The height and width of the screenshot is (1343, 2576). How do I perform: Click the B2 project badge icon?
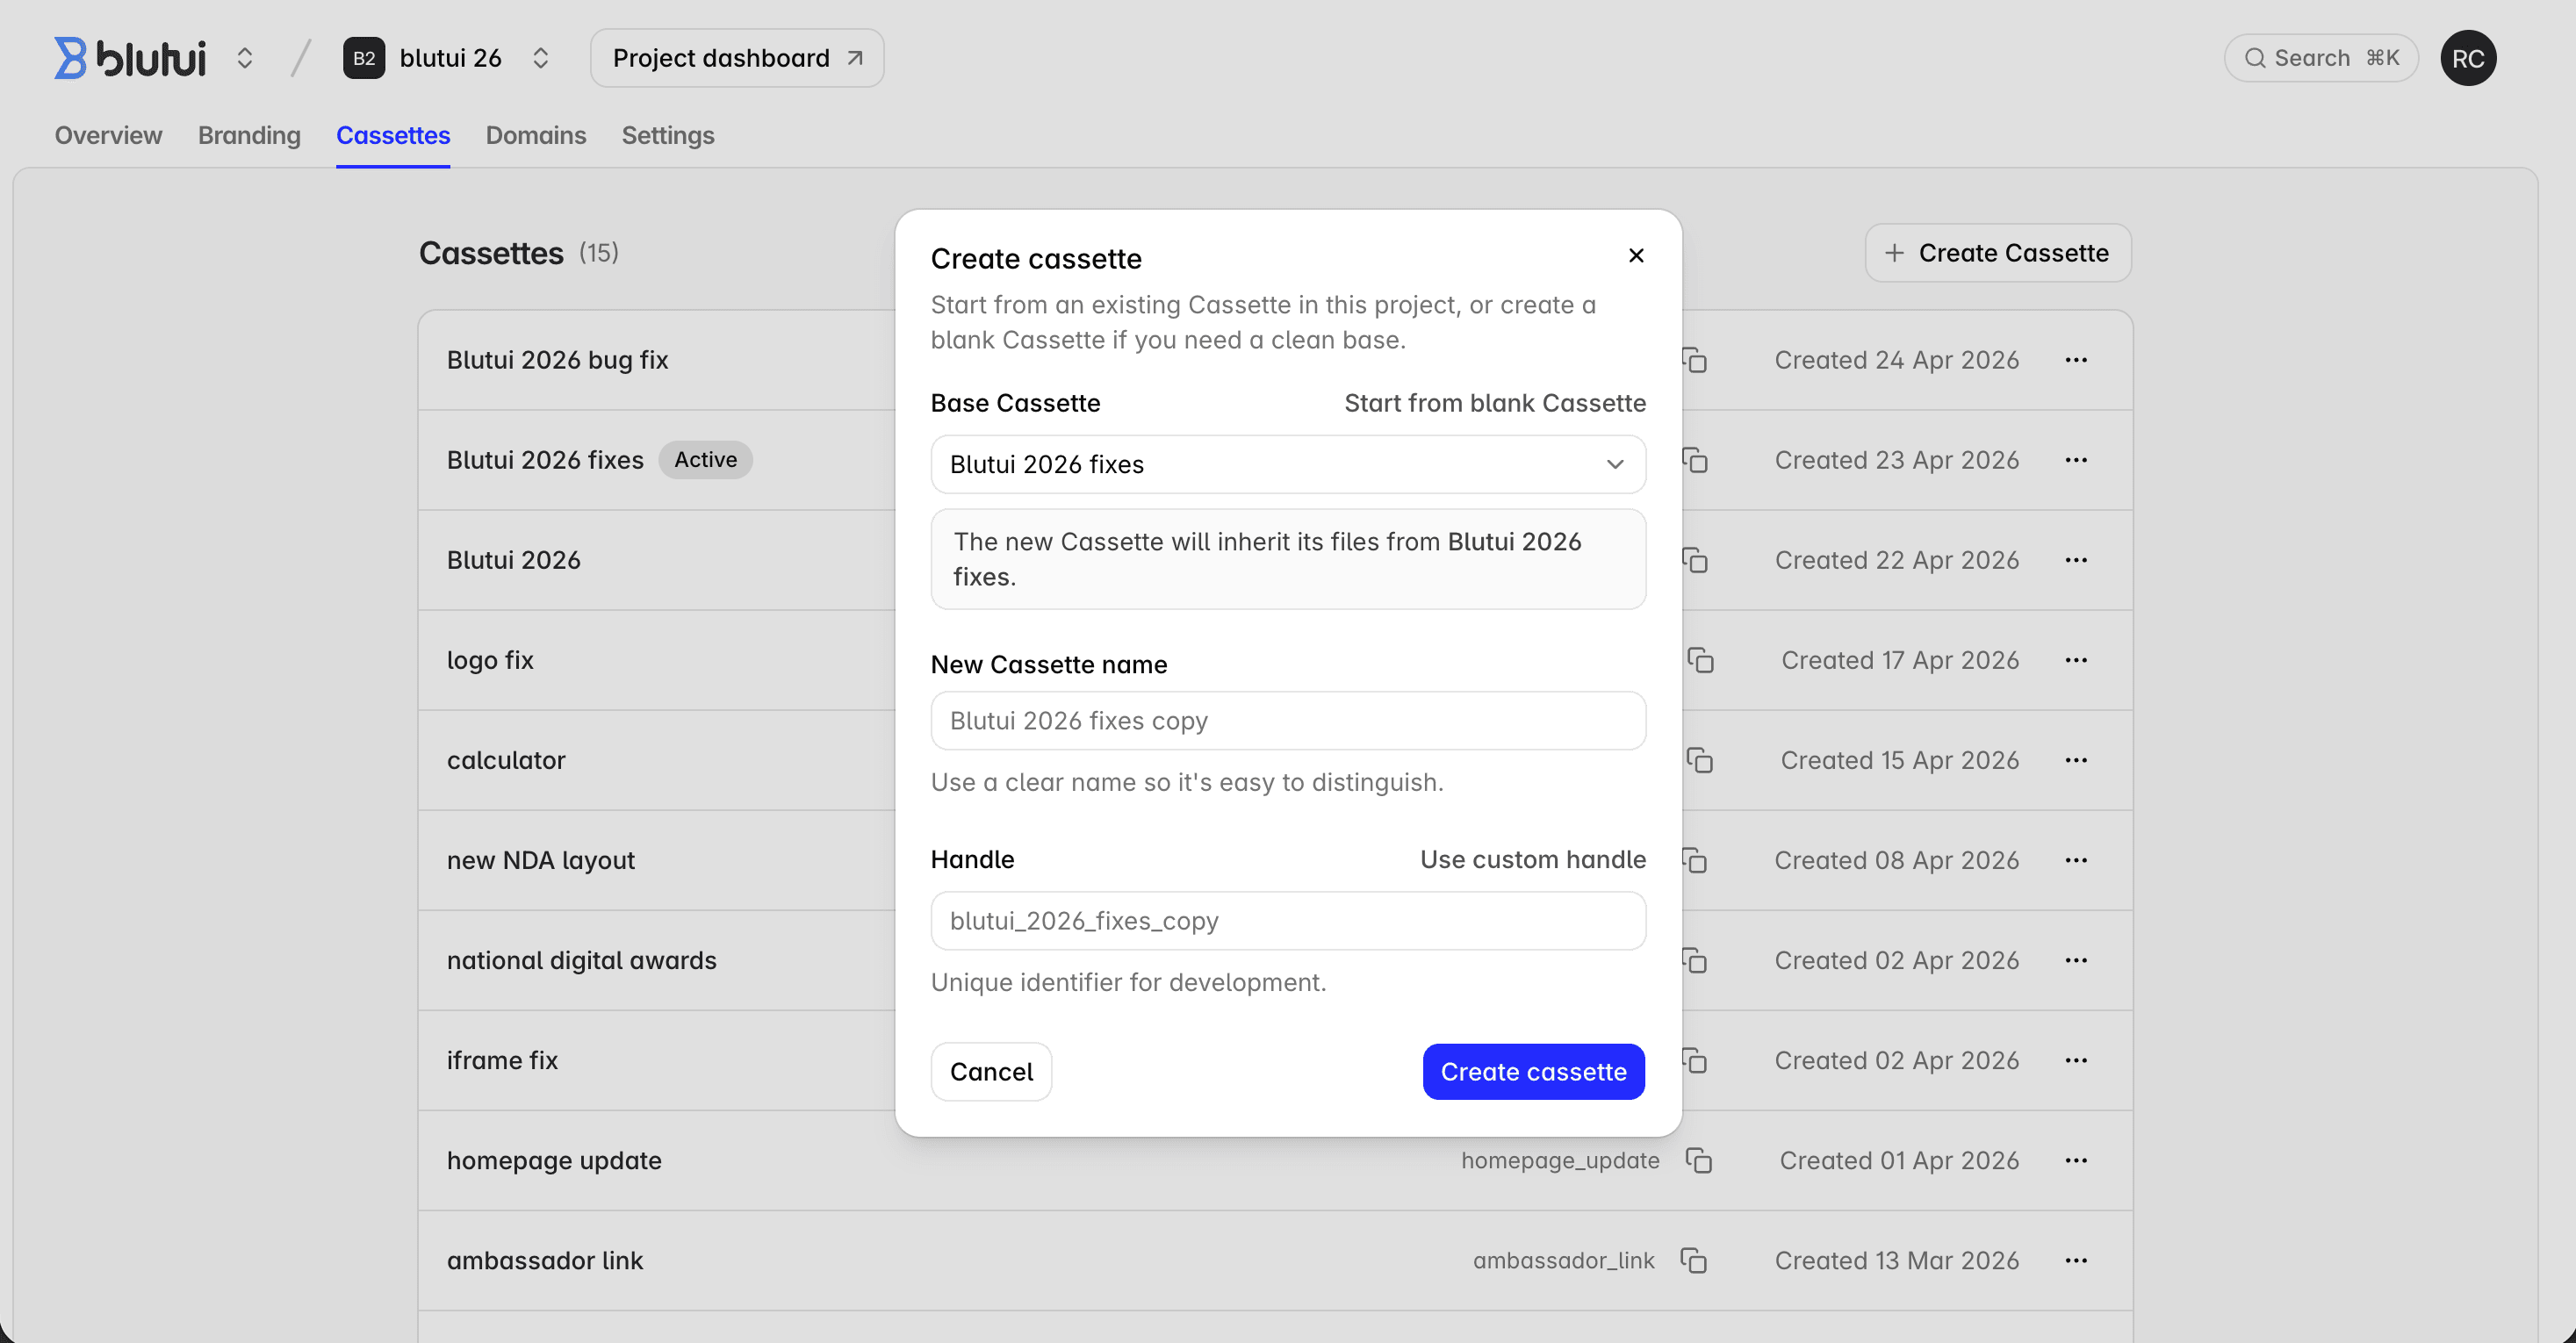tap(364, 58)
